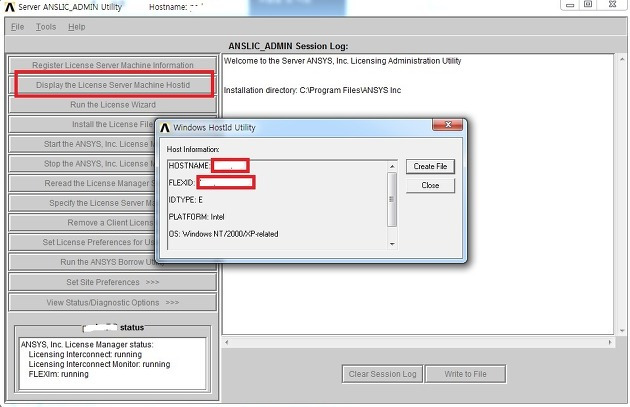Click Register License Server Machine Information
This screenshot has width=630, height=407.
pyautogui.click(x=112, y=65)
